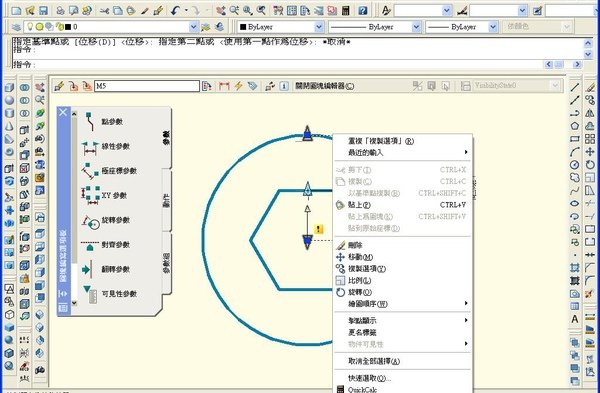
Task: Select the Rotation parameter tool (旋轉參數)
Action: click(x=105, y=220)
